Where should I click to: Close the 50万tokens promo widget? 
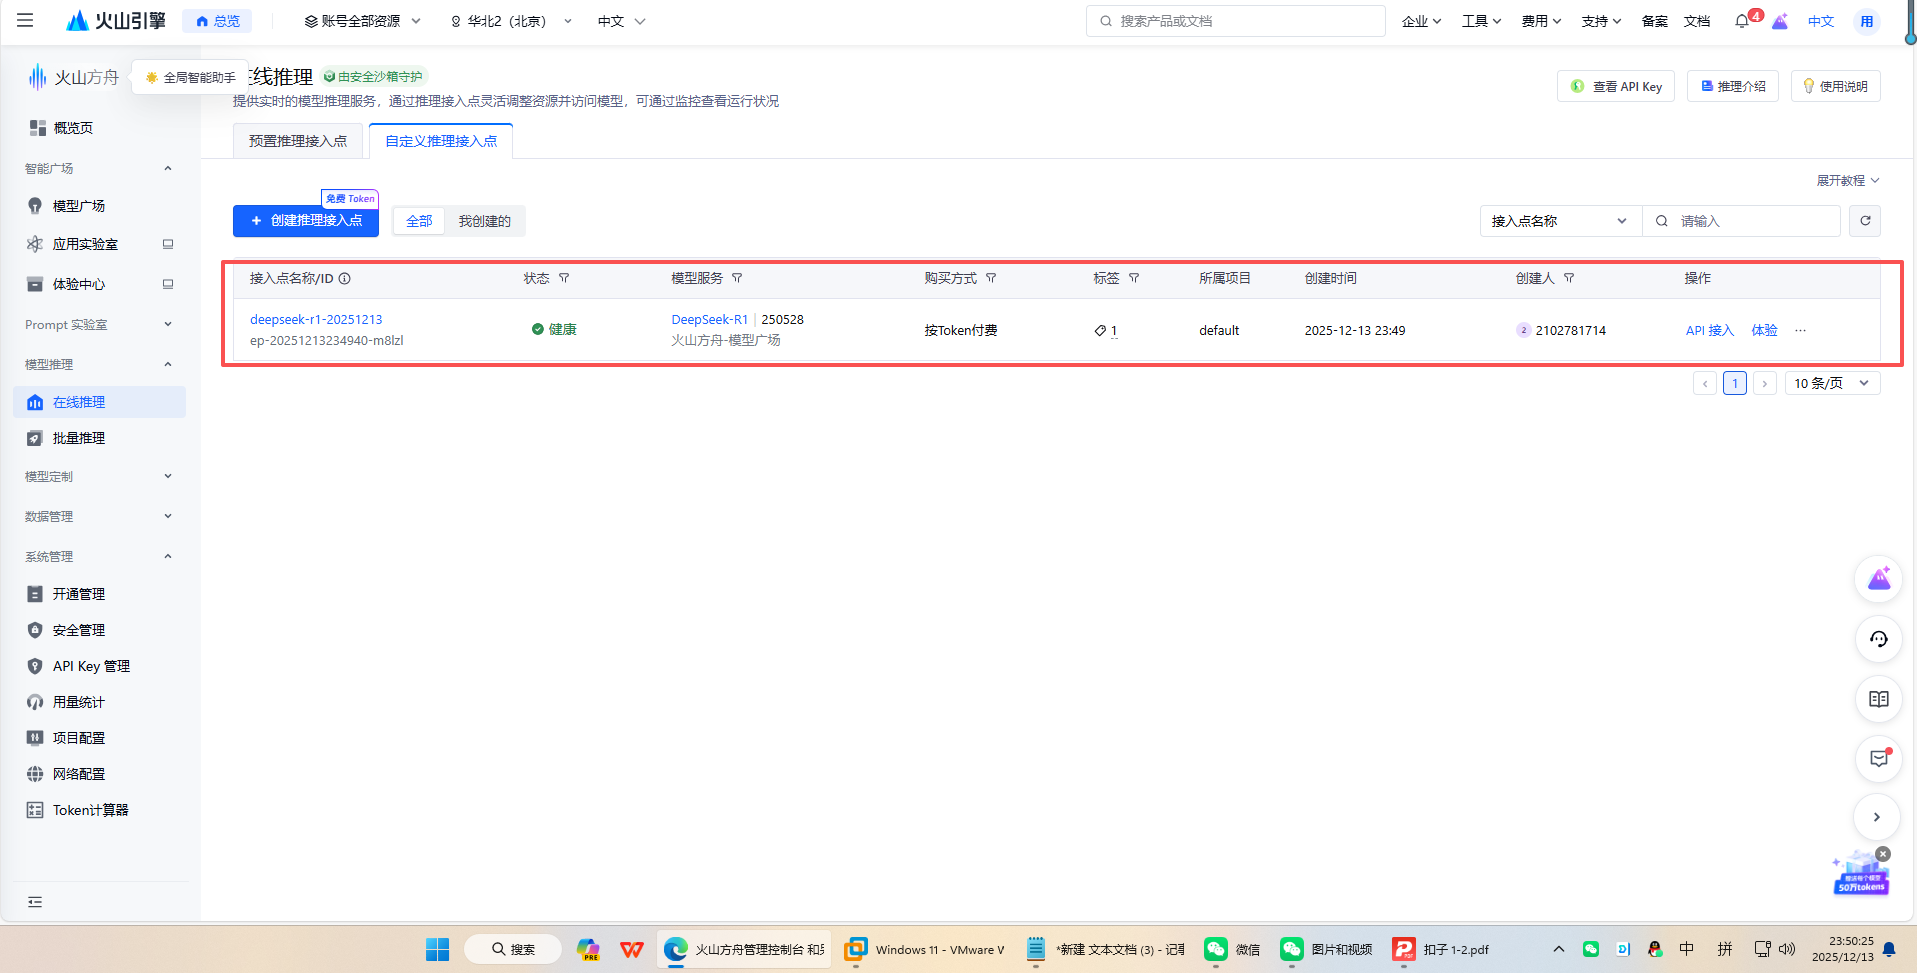pyautogui.click(x=1883, y=854)
